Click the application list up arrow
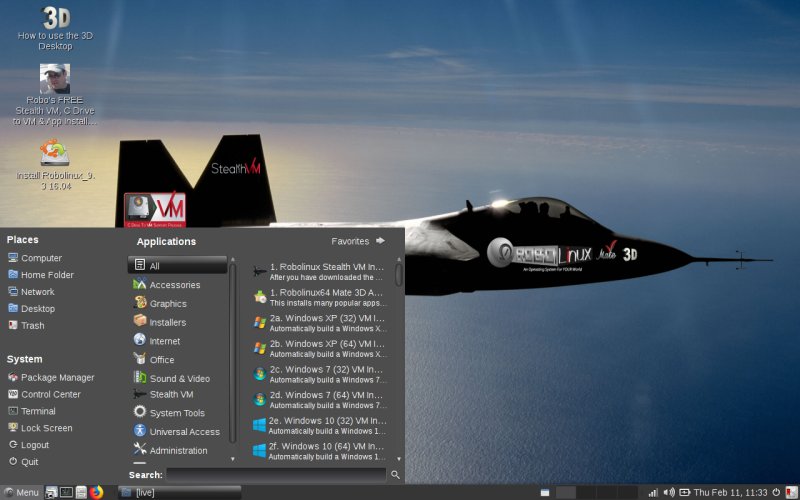Screen dimensions: 800x500 398,260
